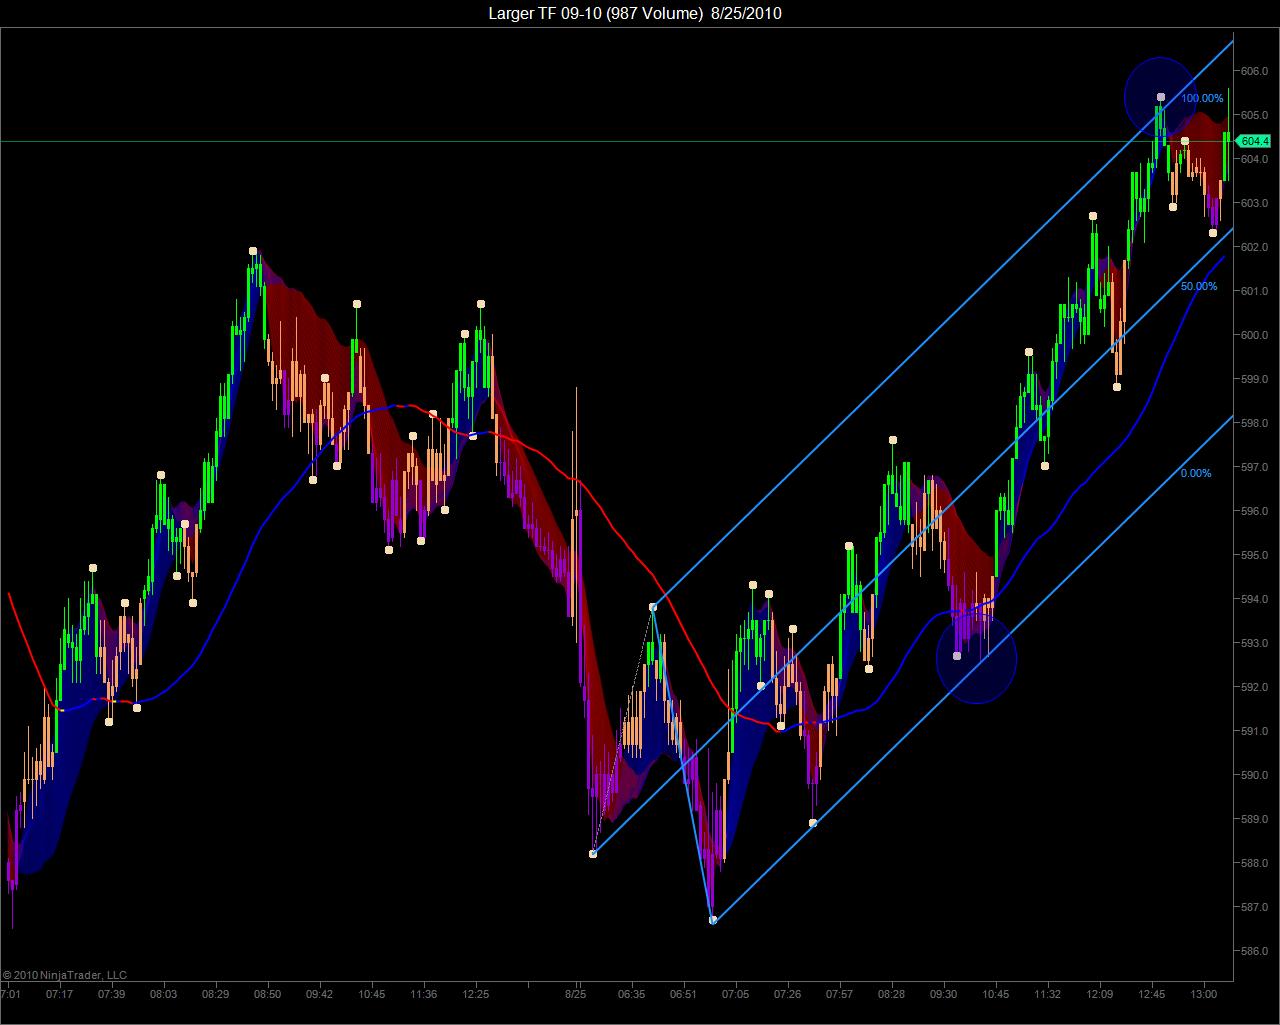1280x1025 pixels.
Task: Click the 587.0 price axis label
Action: pos(1254,907)
